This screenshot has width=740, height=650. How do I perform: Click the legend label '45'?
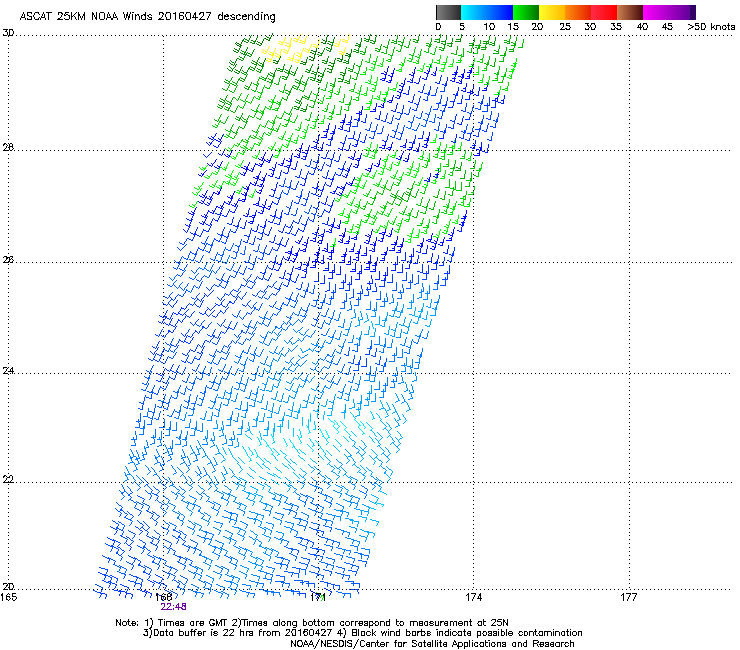[667, 26]
